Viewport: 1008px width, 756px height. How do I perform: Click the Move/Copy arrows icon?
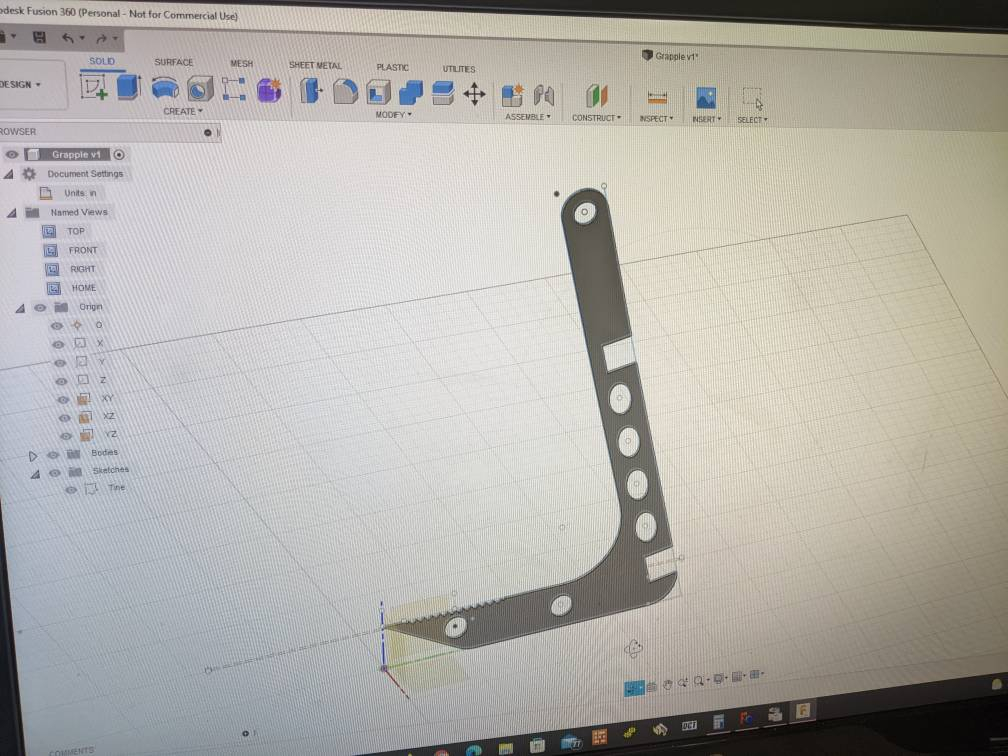point(474,94)
